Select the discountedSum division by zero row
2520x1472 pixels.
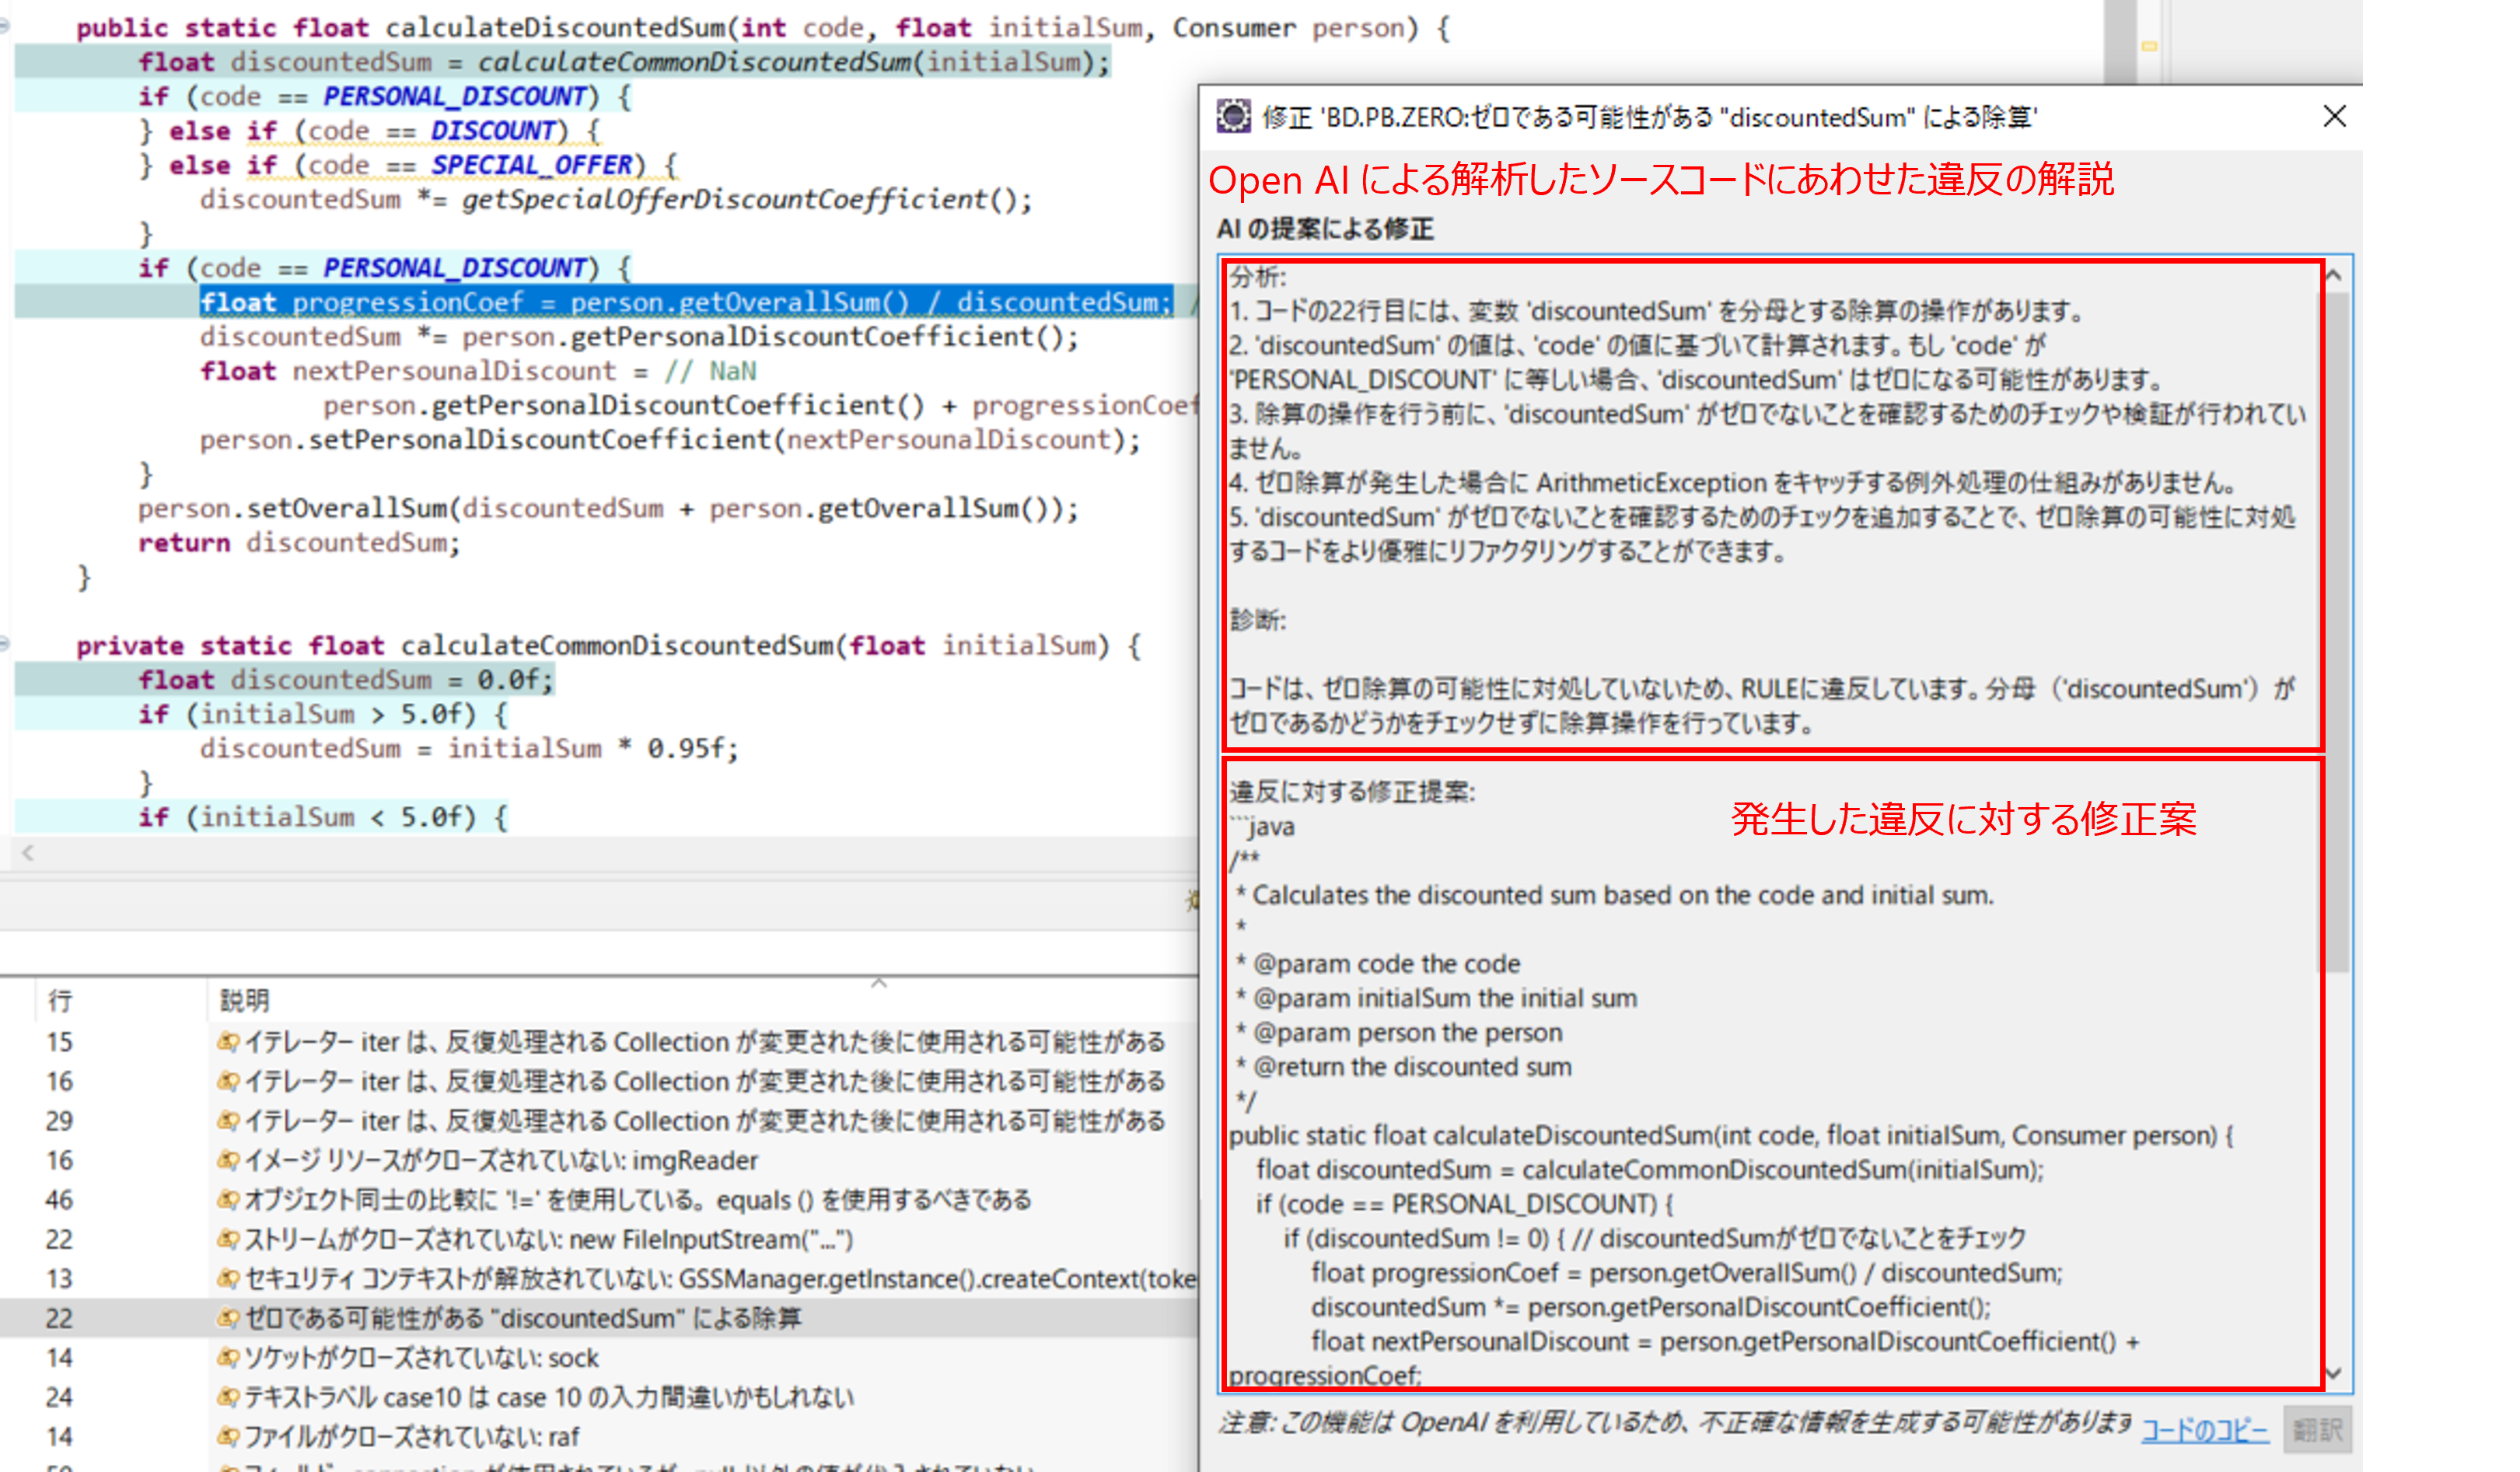click(x=522, y=1318)
